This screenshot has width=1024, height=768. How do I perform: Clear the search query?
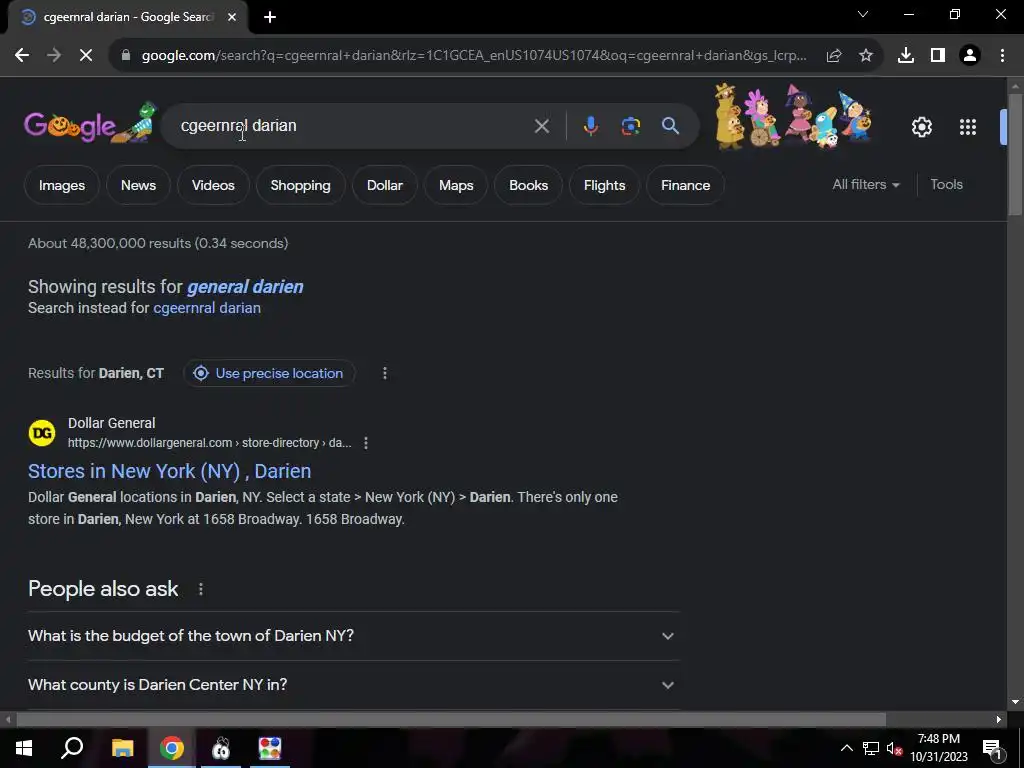pos(541,126)
